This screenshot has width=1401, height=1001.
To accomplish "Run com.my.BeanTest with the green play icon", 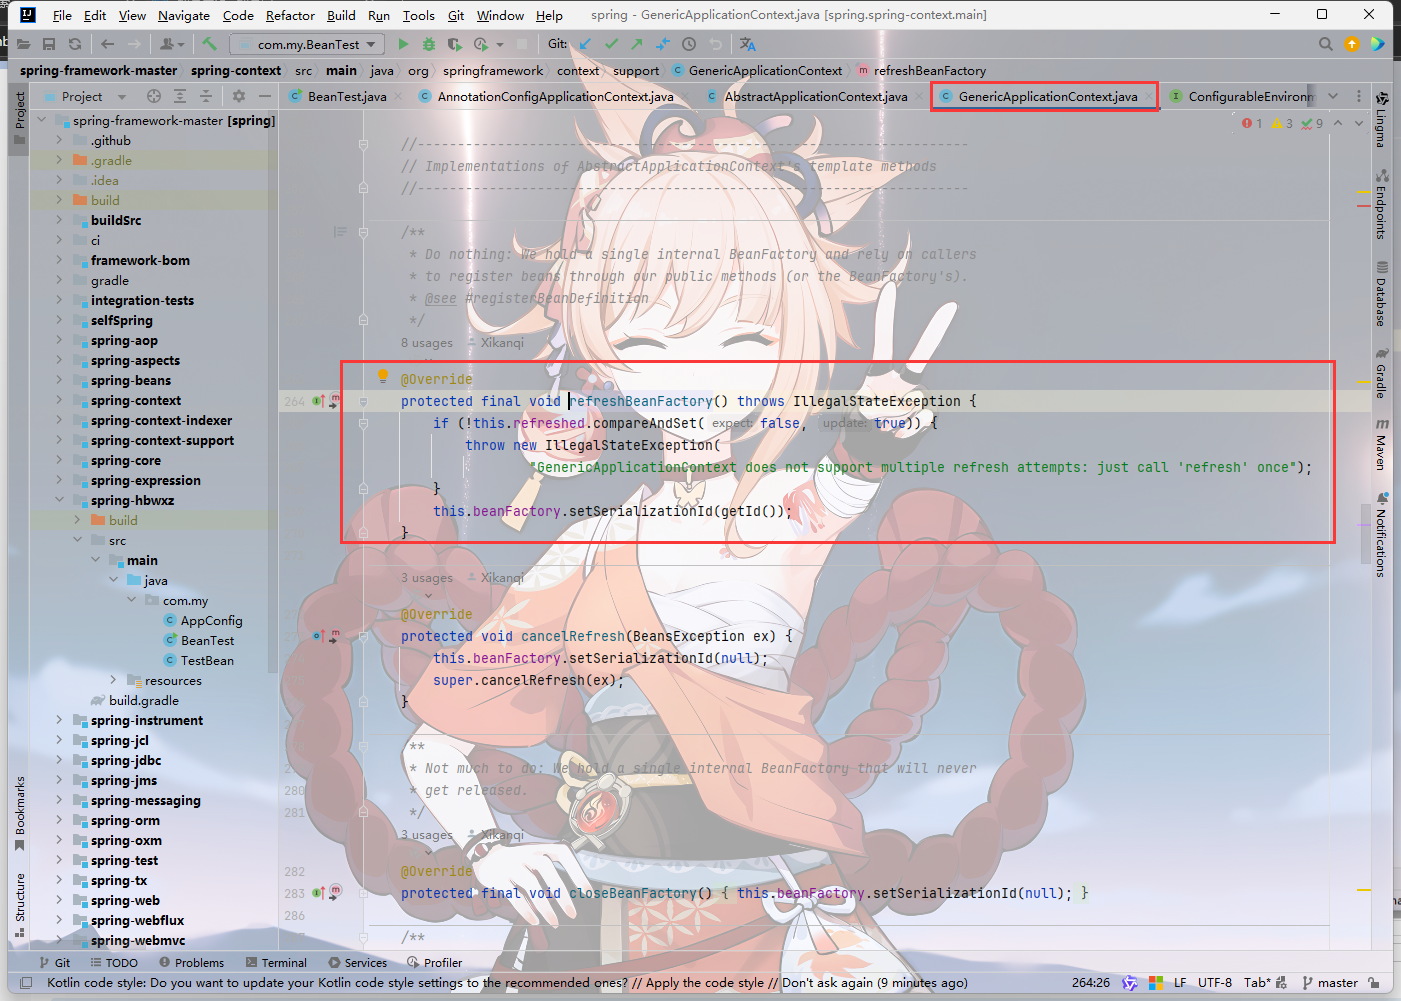I will click(403, 44).
